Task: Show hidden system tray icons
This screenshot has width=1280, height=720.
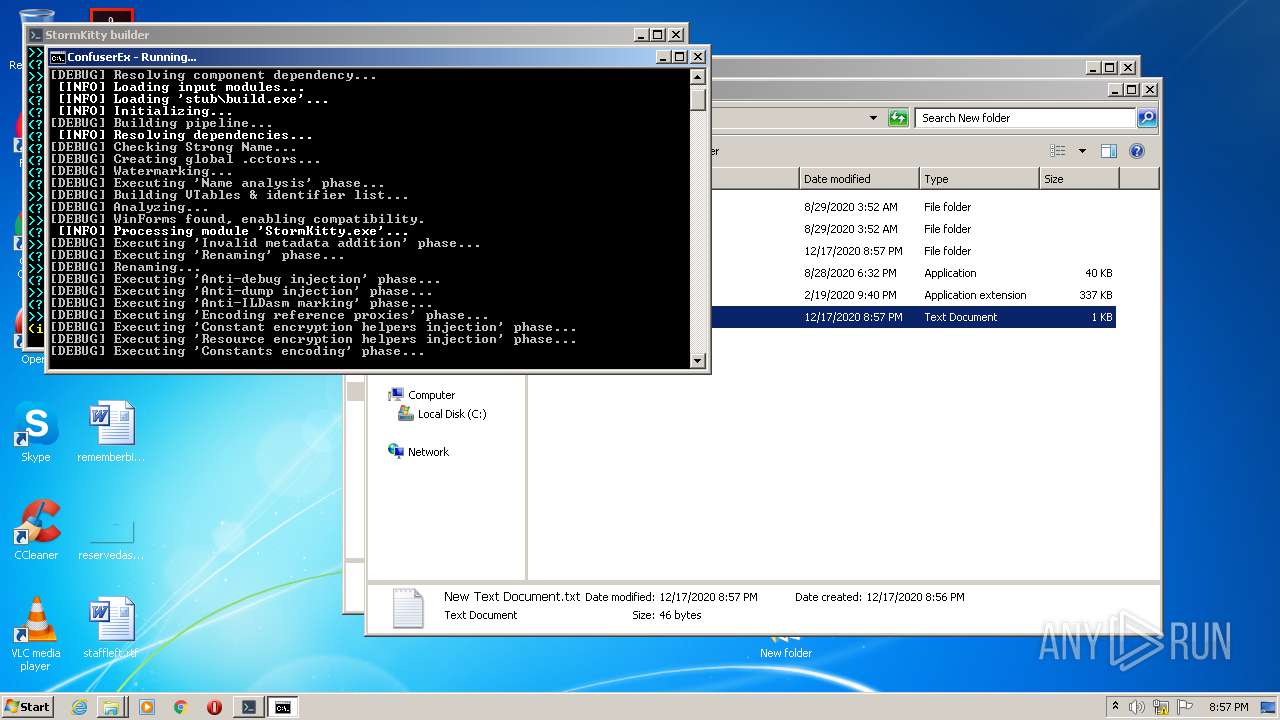Action: (x=1115, y=706)
